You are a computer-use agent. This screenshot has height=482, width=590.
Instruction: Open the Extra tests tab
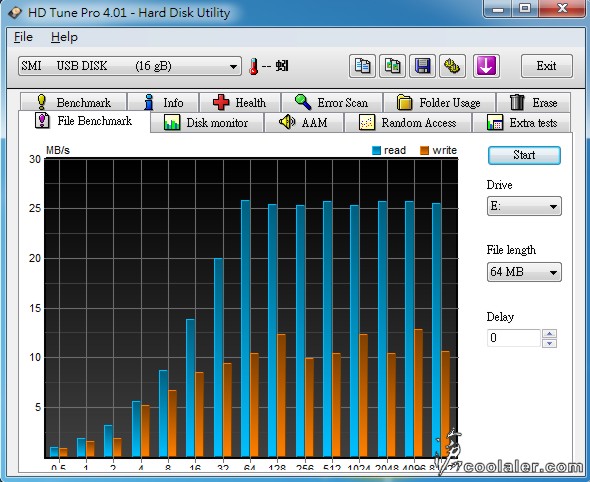522,123
